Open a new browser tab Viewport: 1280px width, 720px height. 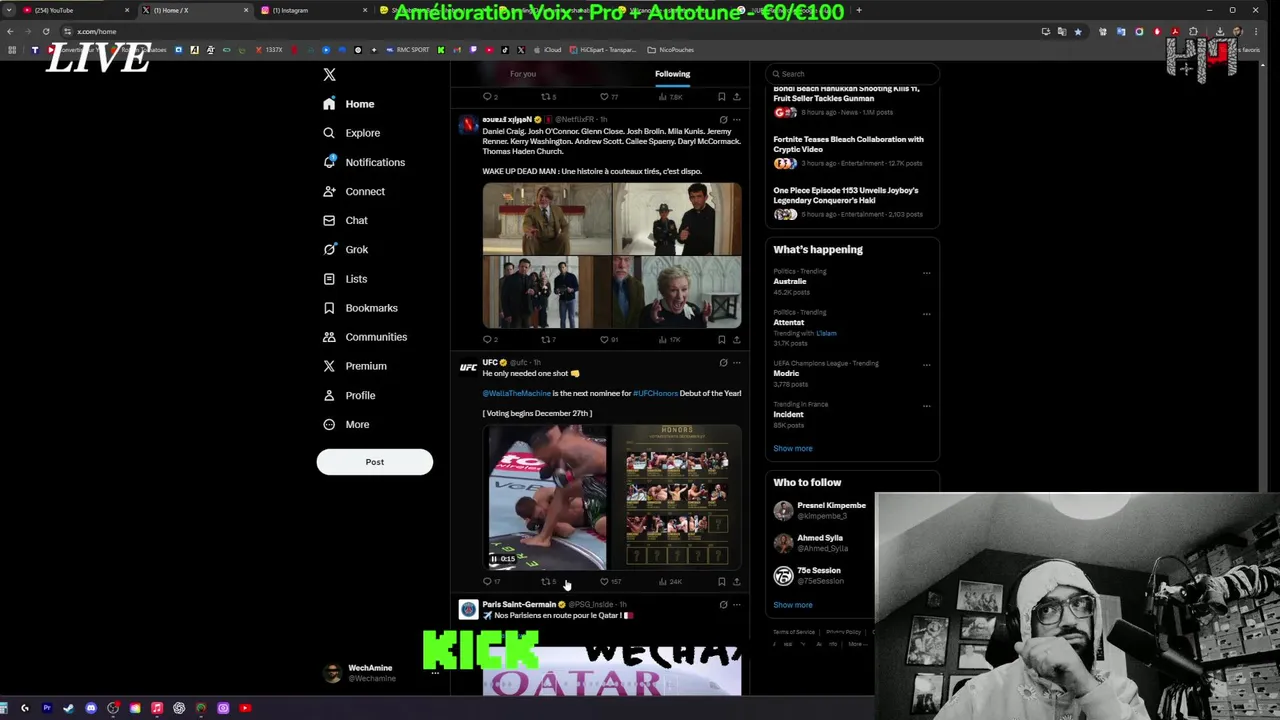pos(859,10)
